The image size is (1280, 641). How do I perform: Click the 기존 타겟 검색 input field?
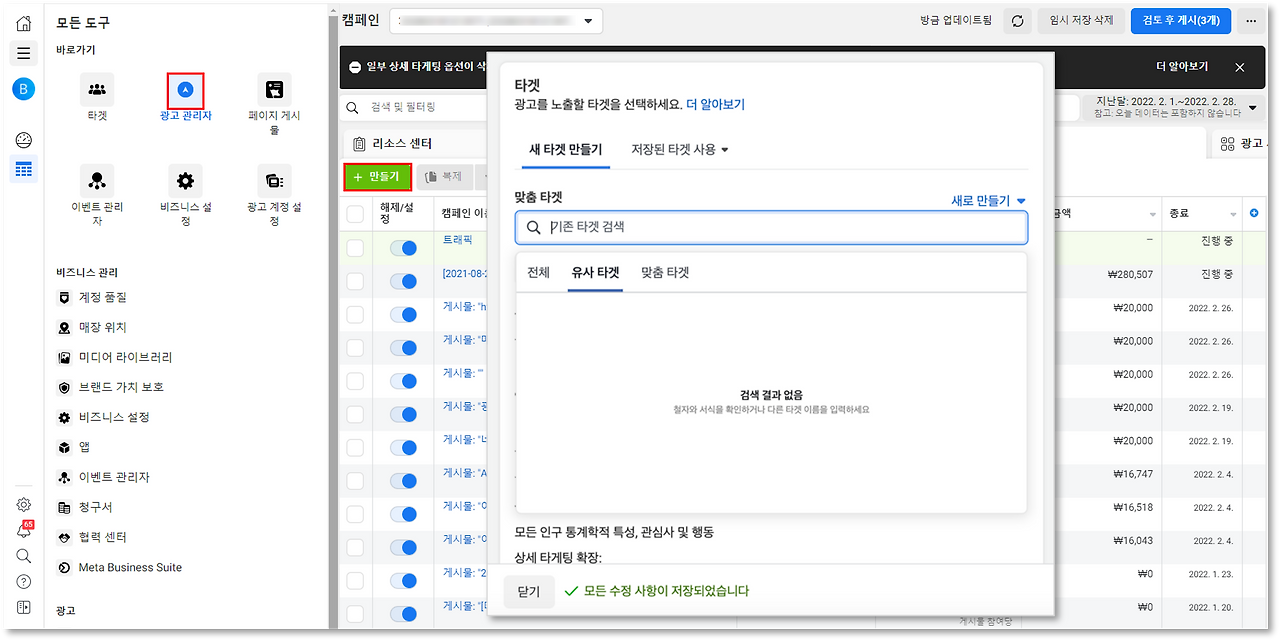(x=771, y=227)
